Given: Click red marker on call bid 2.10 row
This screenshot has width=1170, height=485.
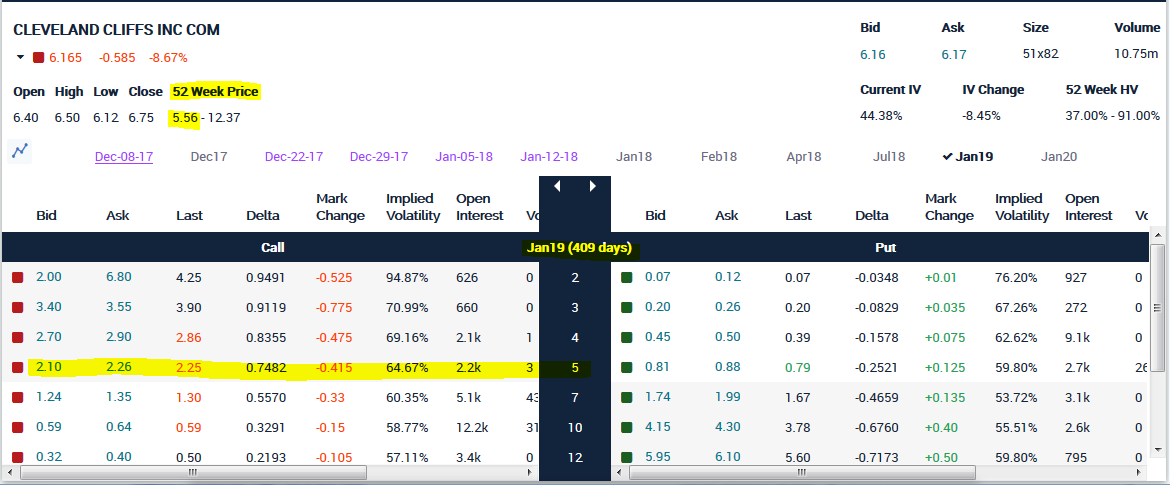Looking at the screenshot, I should 18,367.
